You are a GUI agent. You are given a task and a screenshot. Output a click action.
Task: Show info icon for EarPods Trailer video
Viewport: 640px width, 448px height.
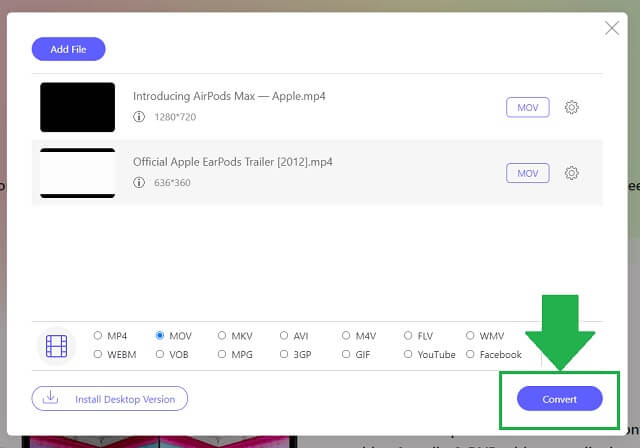(139, 182)
